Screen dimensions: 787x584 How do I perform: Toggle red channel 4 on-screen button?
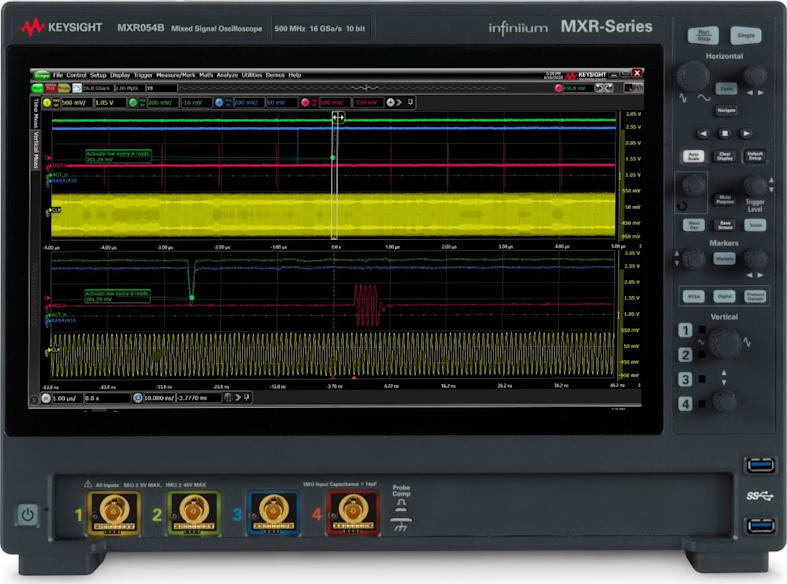tap(305, 102)
